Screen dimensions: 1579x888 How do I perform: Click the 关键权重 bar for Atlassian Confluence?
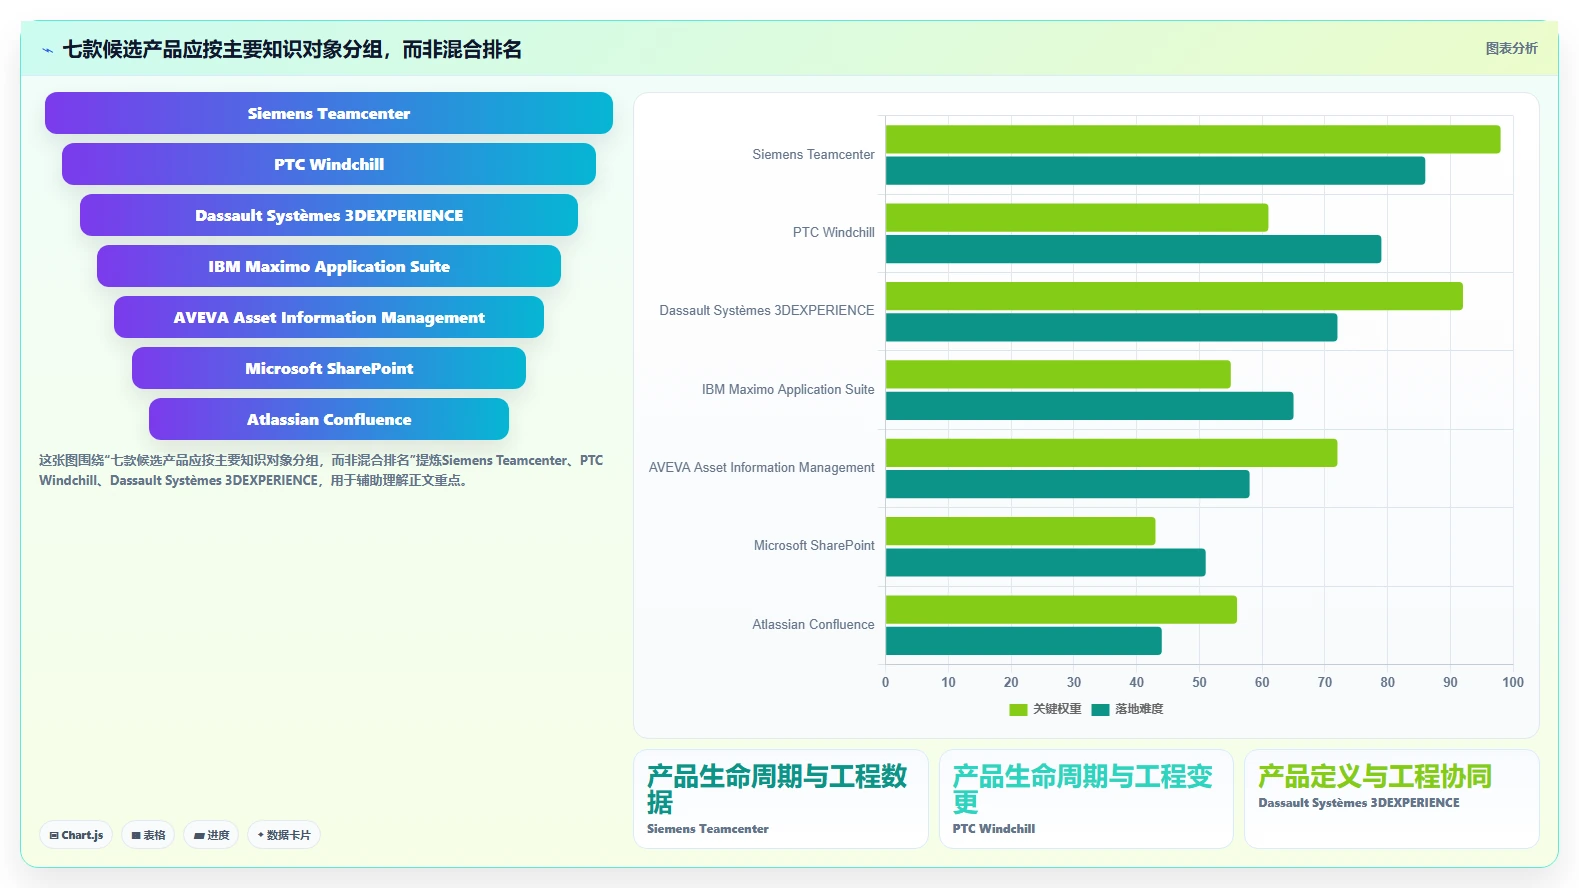[x=1061, y=610]
